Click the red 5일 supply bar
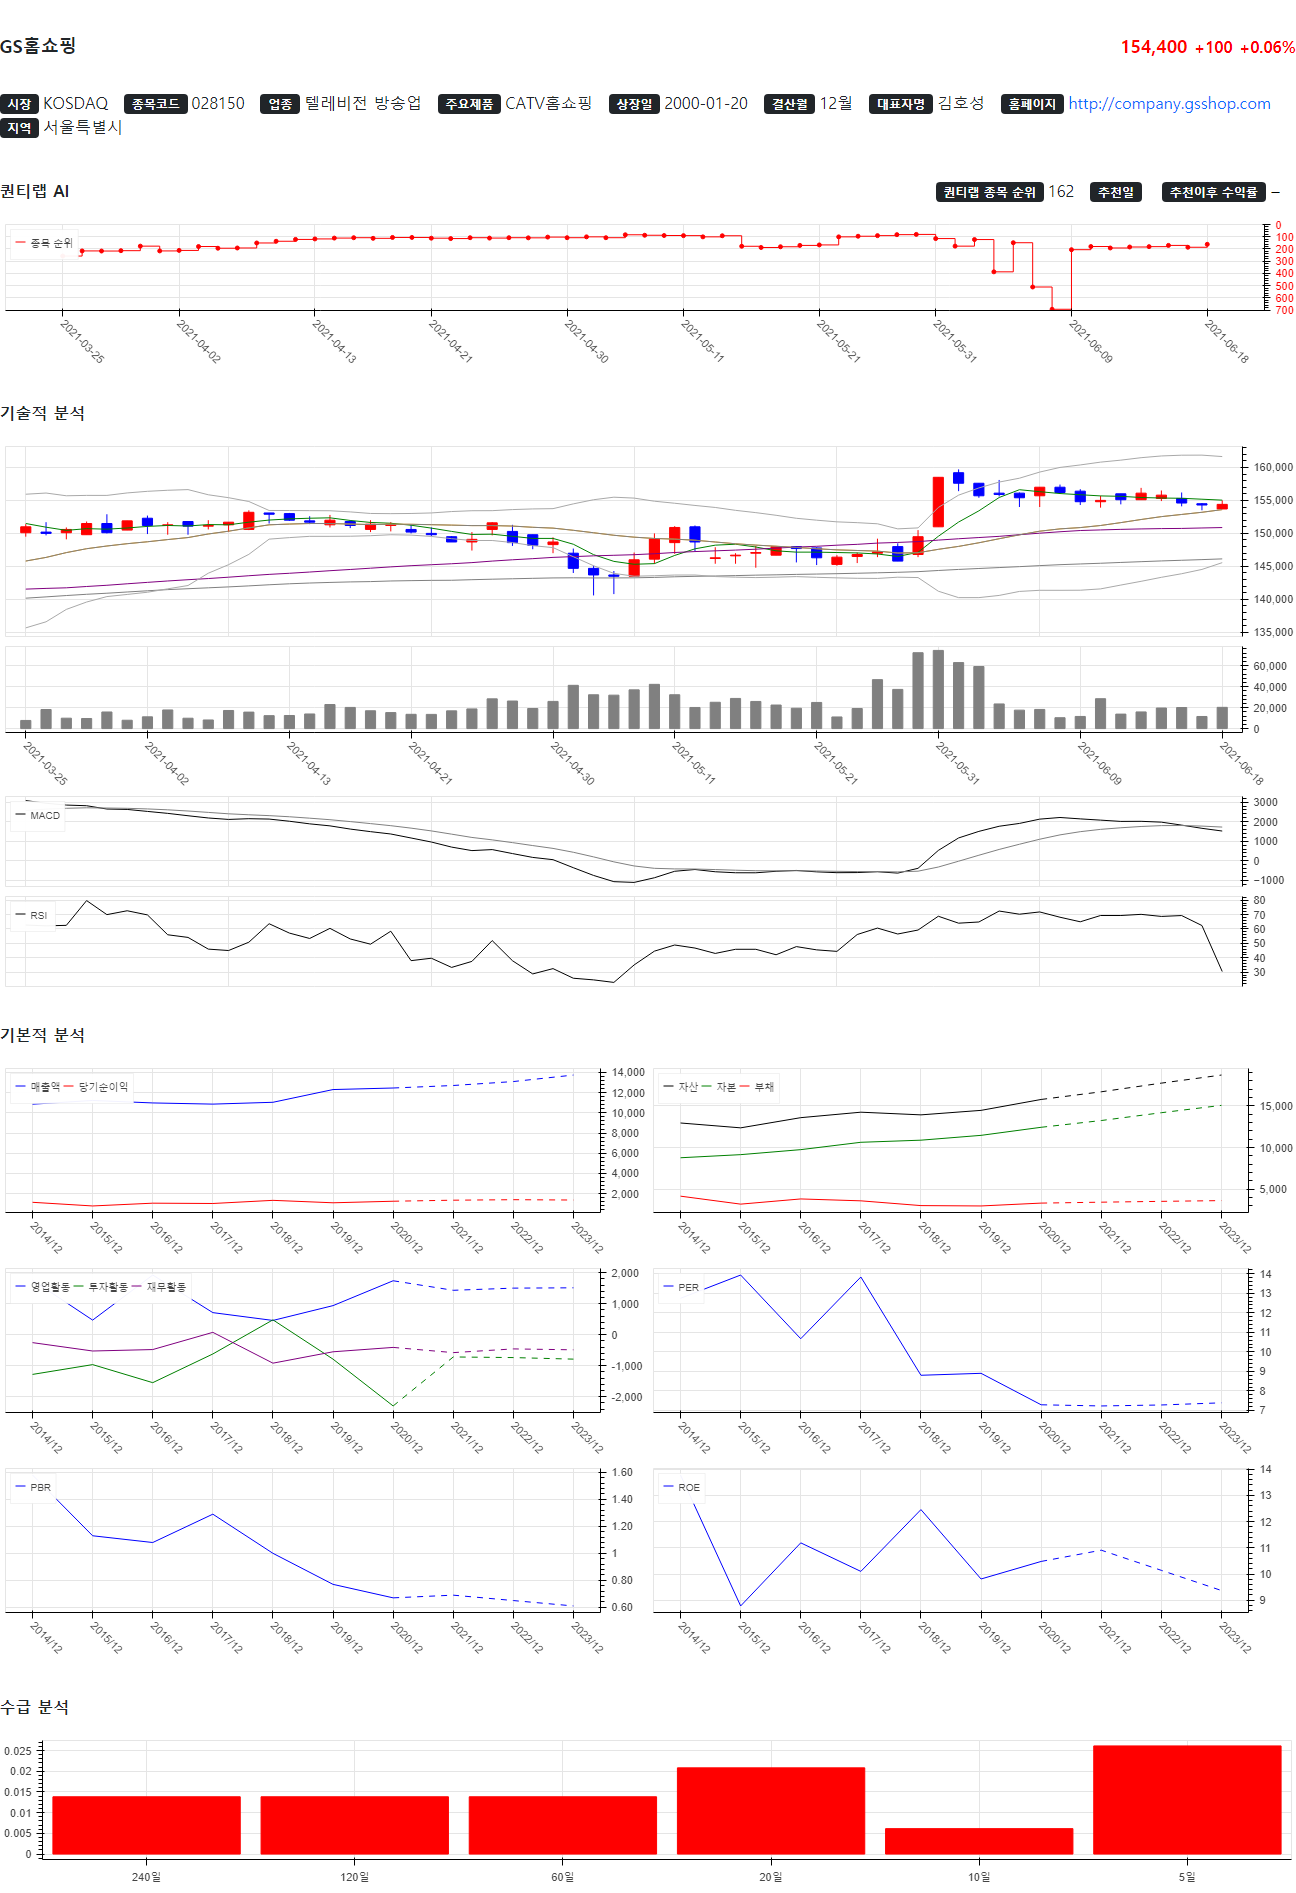The height and width of the screenshot is (1893, 1296). pyautogui.click(x=1187, y=1800)
